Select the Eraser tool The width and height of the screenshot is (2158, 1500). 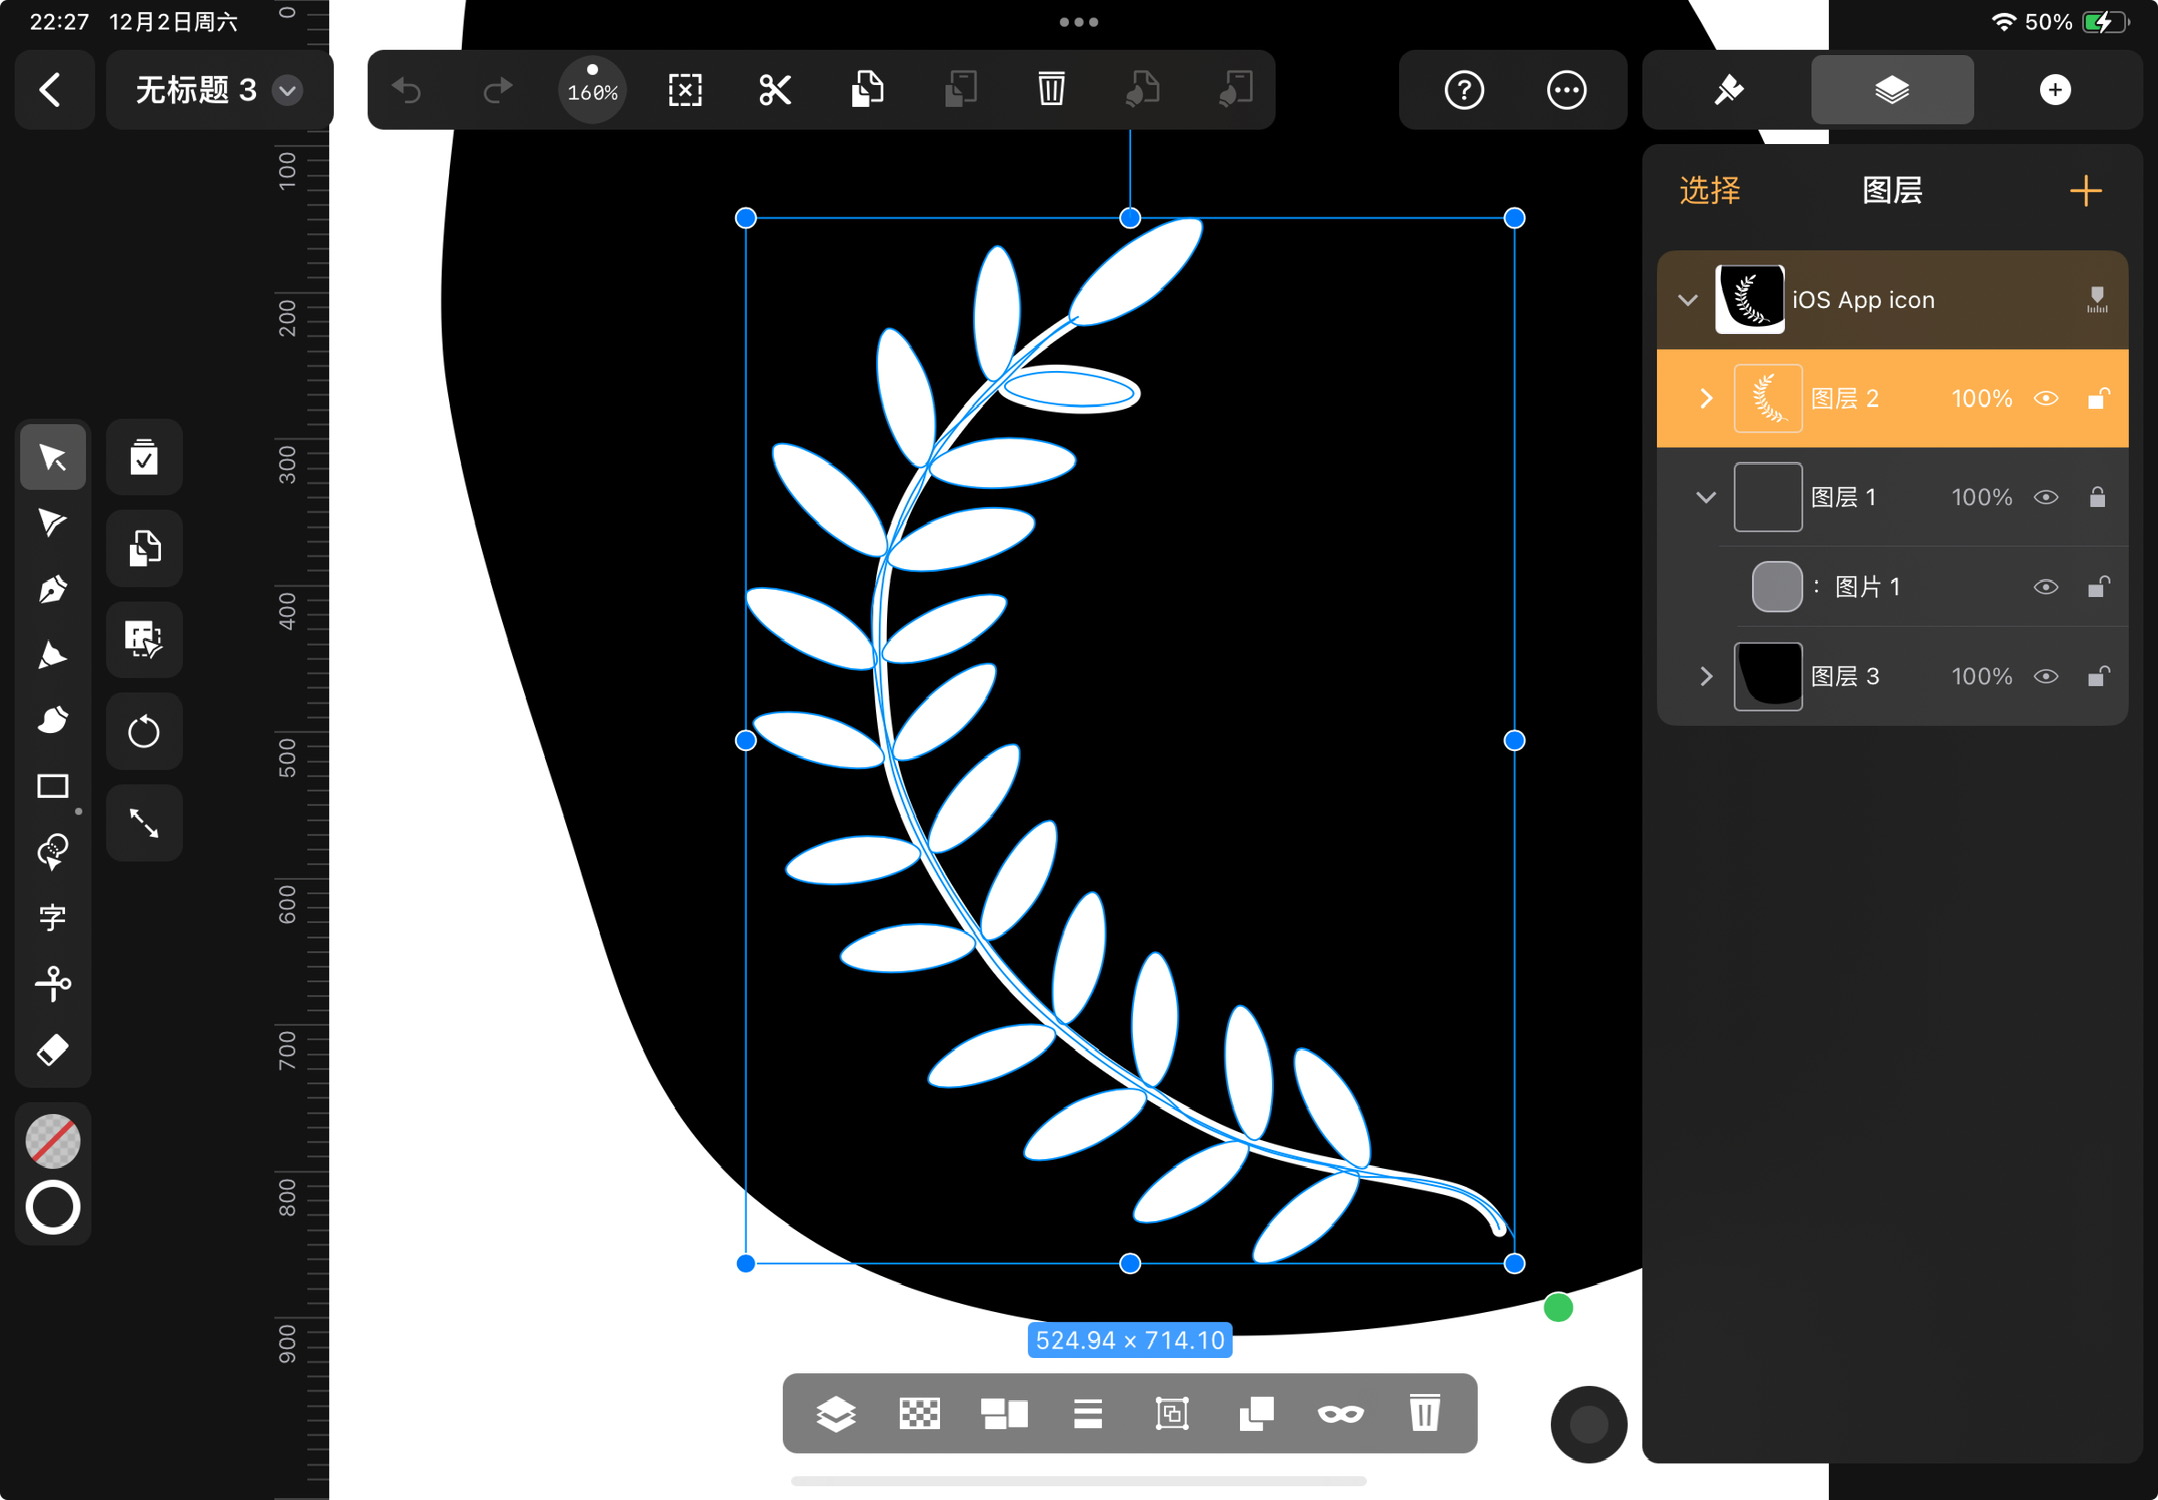click(x=52, y=1050)
